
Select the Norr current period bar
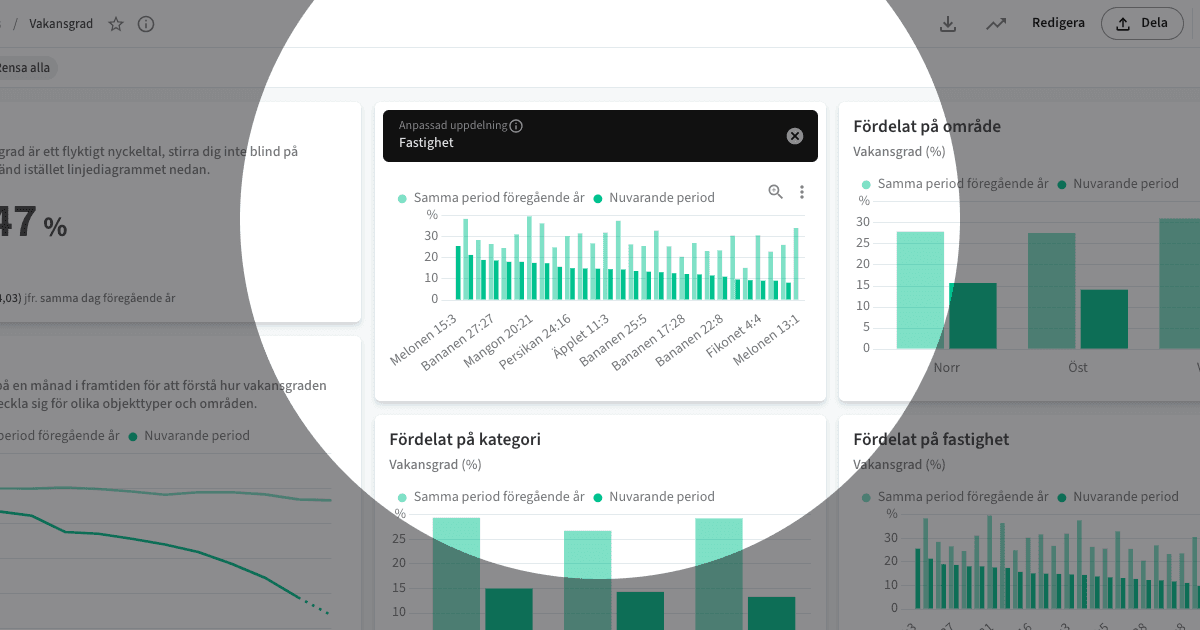point(973,316)
